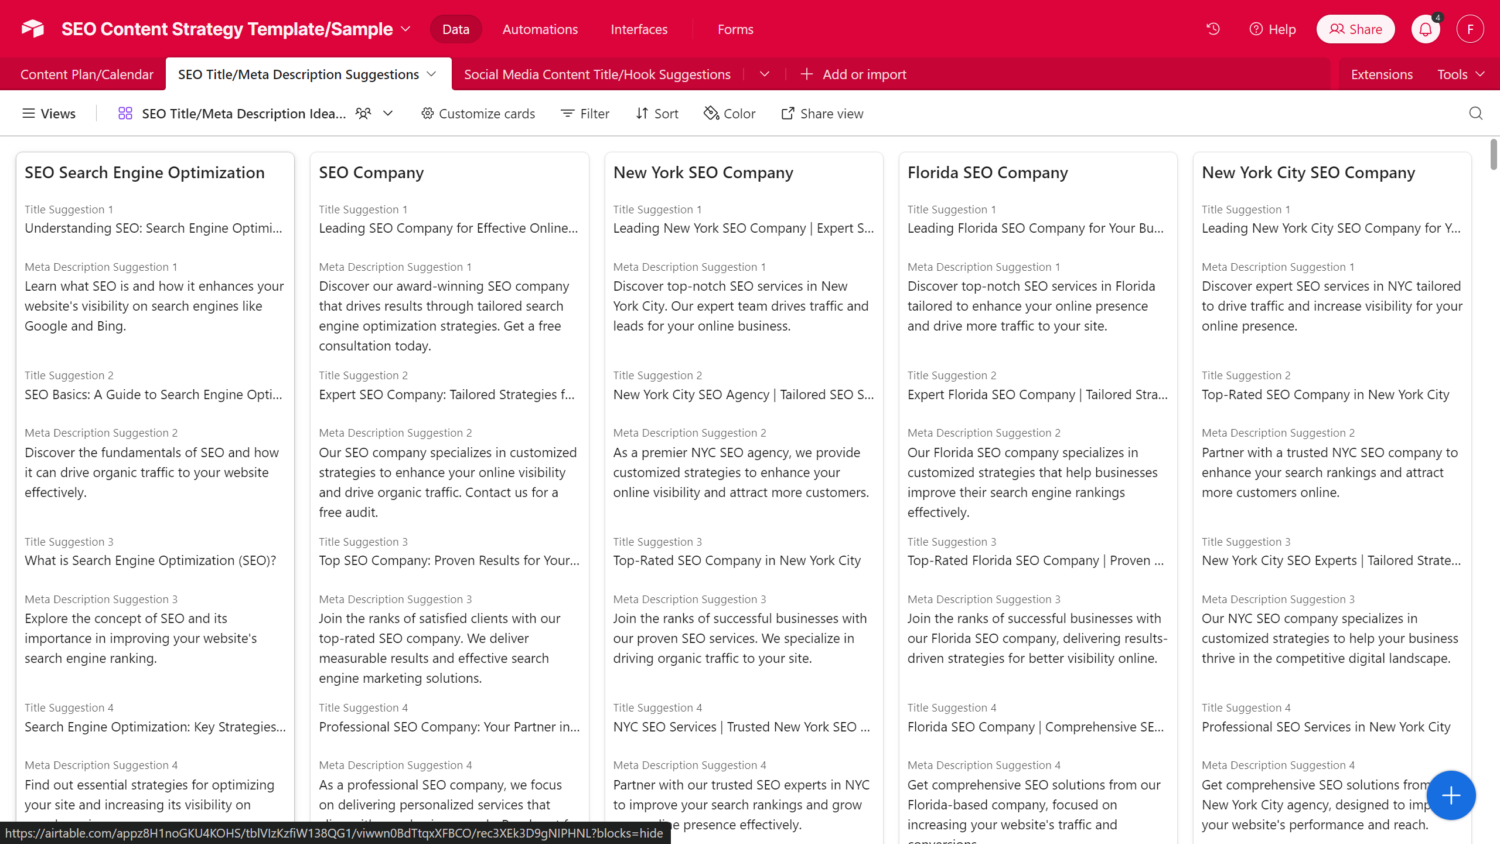Switch to Content Plan/Calendar tab
Viewport: 1500px width, 844px height.
point(87,74)
